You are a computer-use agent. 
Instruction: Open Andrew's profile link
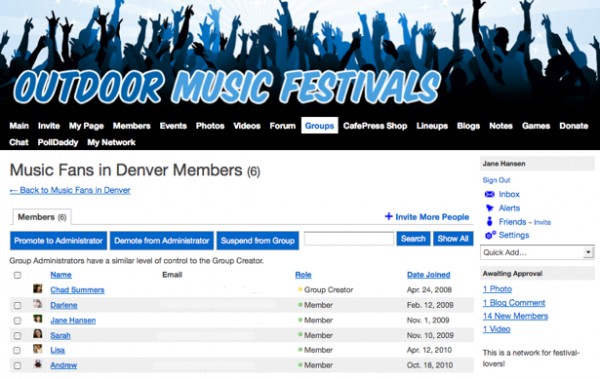(64, 365)
